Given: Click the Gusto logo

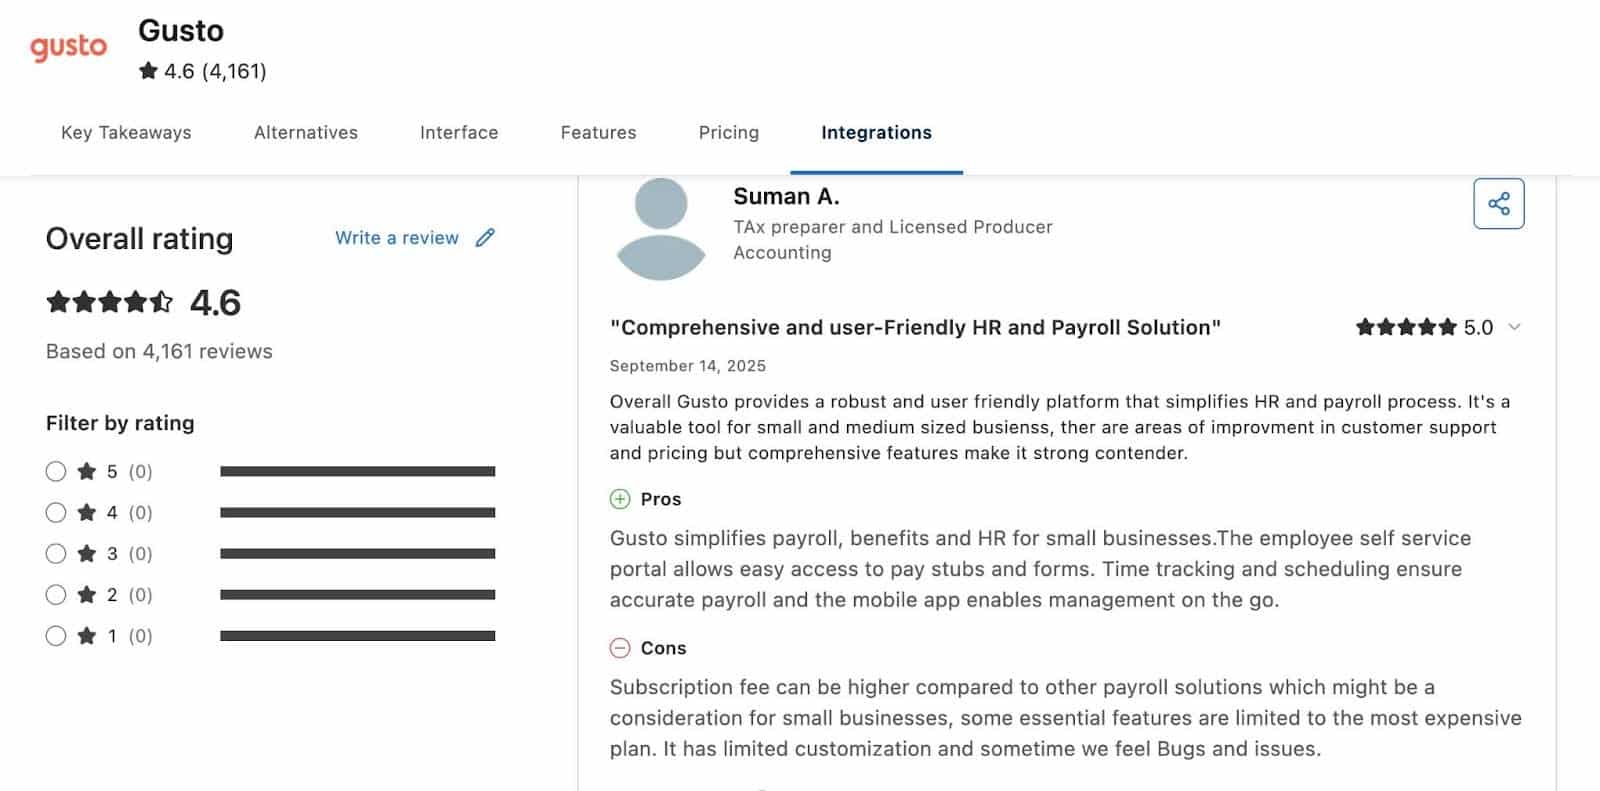Looking at the screenshot, I should coord(68,47).
